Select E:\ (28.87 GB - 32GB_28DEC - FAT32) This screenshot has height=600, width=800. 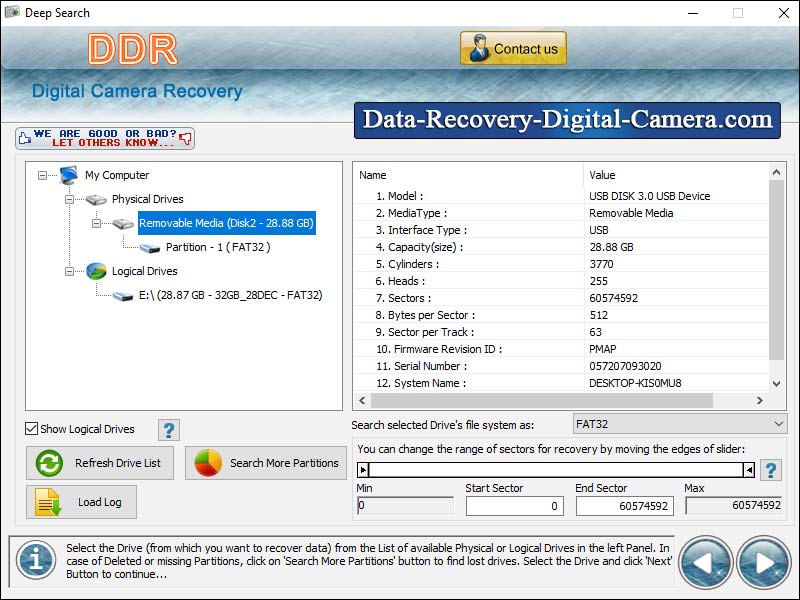coord(231,295)
